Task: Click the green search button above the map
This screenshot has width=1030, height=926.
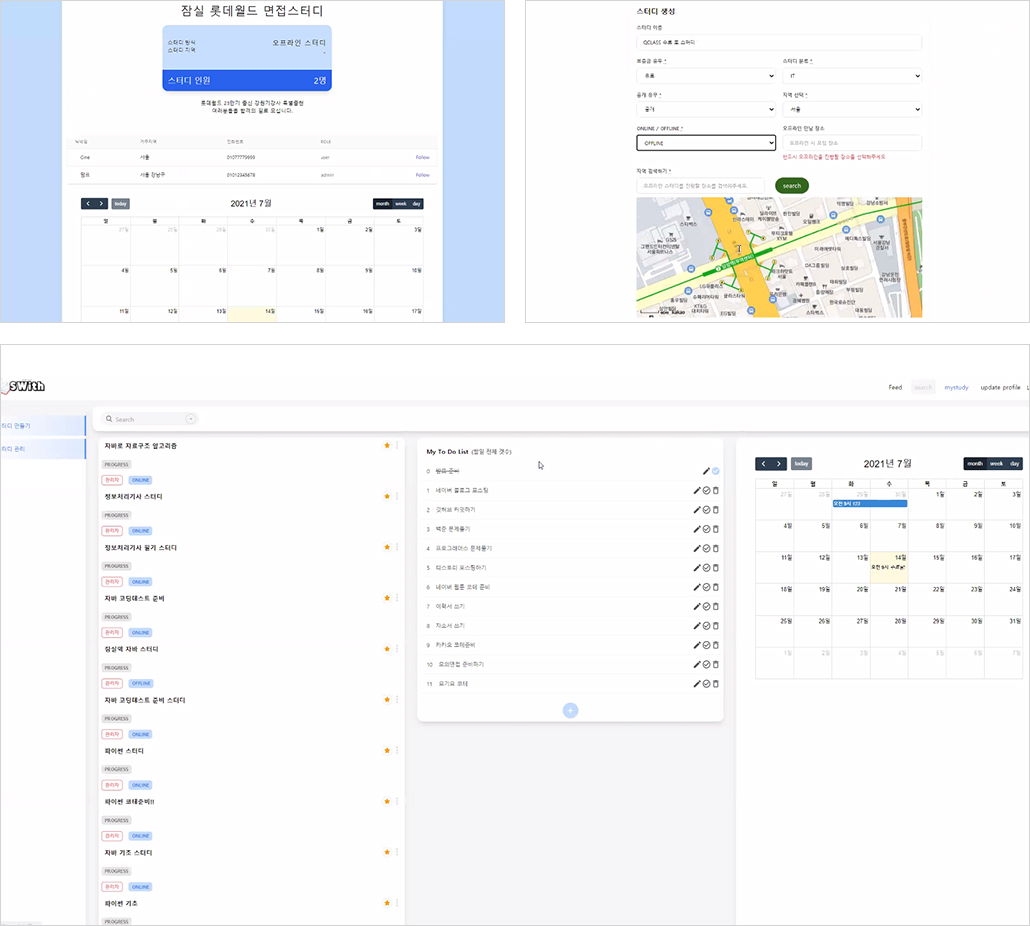Action: pos(792,186)
